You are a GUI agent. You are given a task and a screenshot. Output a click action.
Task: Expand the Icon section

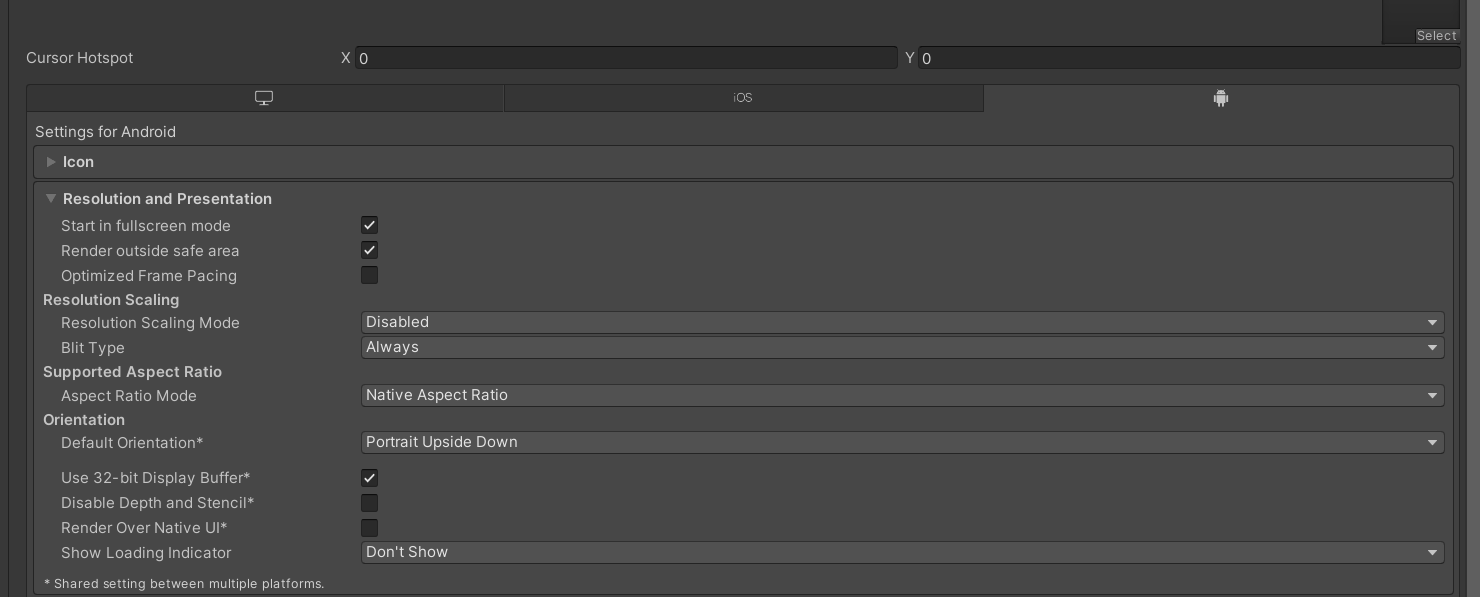click(51, 162)
